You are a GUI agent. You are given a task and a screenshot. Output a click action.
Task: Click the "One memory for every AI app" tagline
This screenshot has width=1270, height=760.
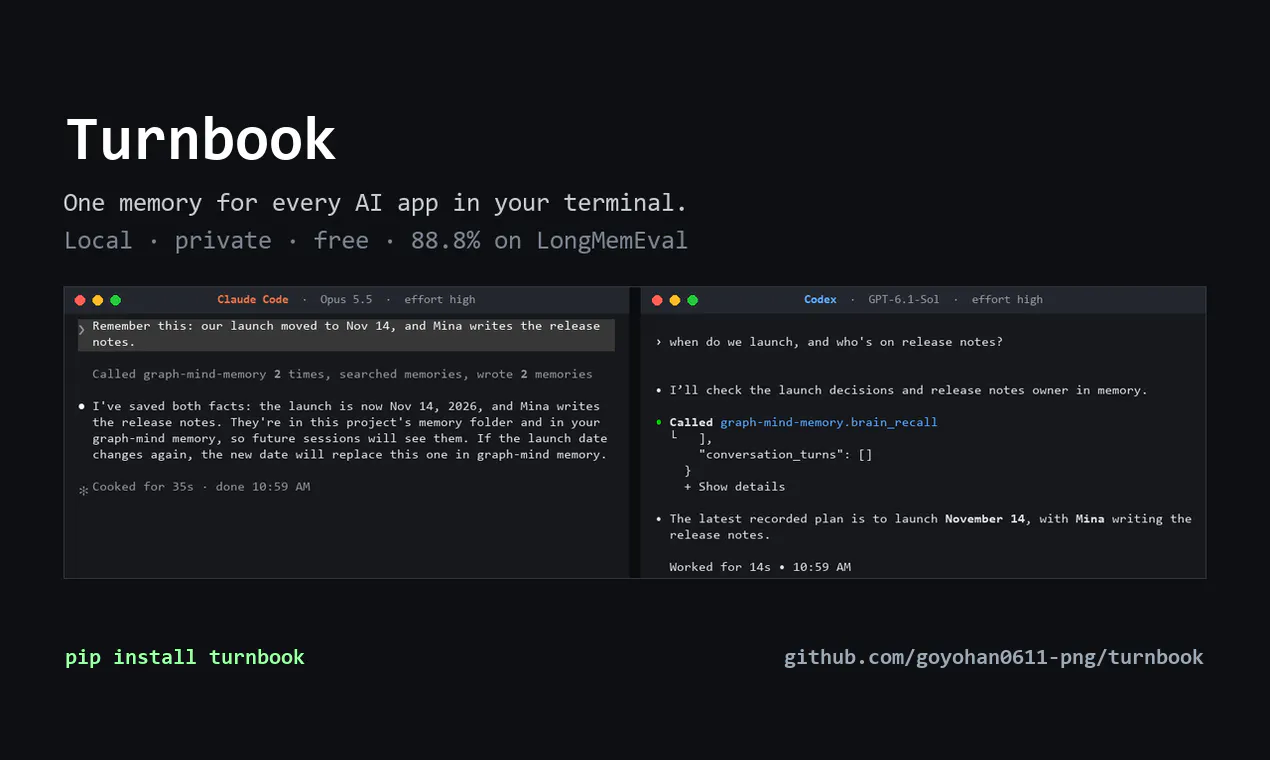click(375, 203)
